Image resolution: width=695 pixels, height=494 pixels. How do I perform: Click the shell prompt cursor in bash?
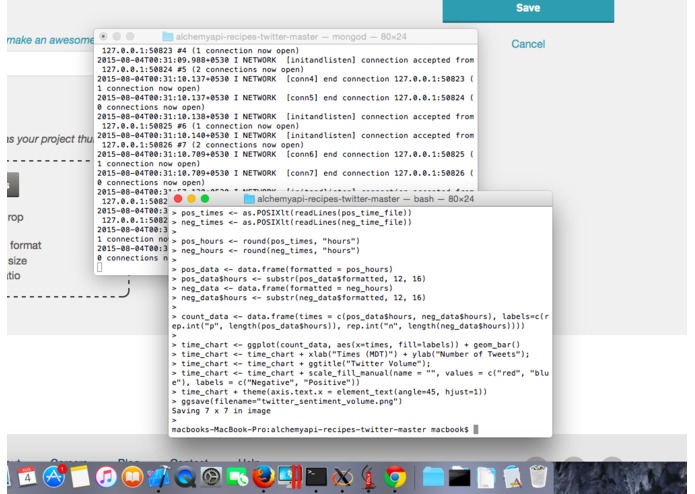pyautogui.click(x=476, y=429)
